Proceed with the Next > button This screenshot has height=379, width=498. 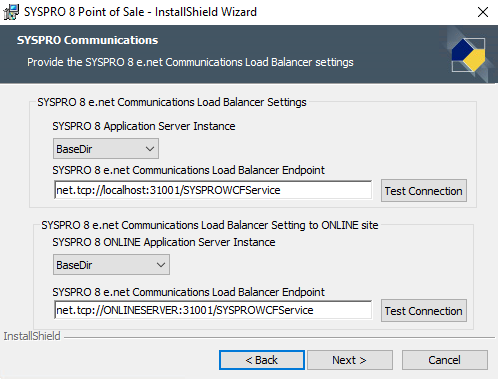(x=350, y=360)
